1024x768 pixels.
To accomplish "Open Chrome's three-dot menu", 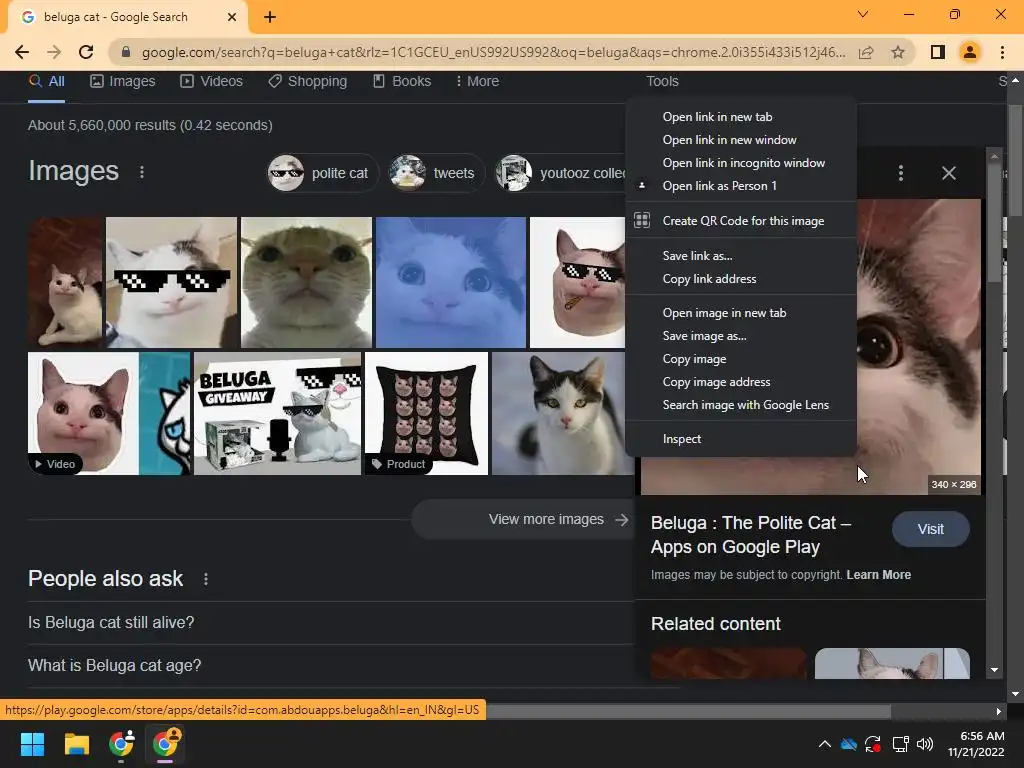I will click(x=1002, y=52).
